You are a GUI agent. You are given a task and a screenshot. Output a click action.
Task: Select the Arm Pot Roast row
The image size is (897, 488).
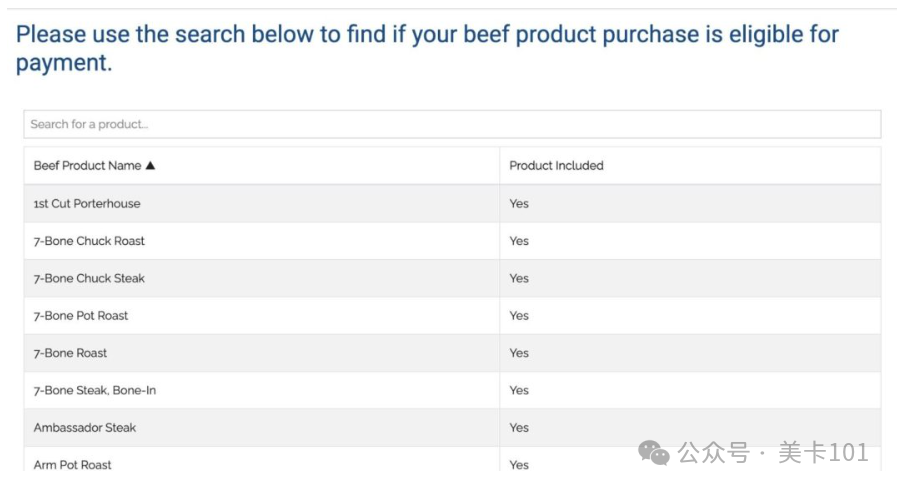coord(73,465)
